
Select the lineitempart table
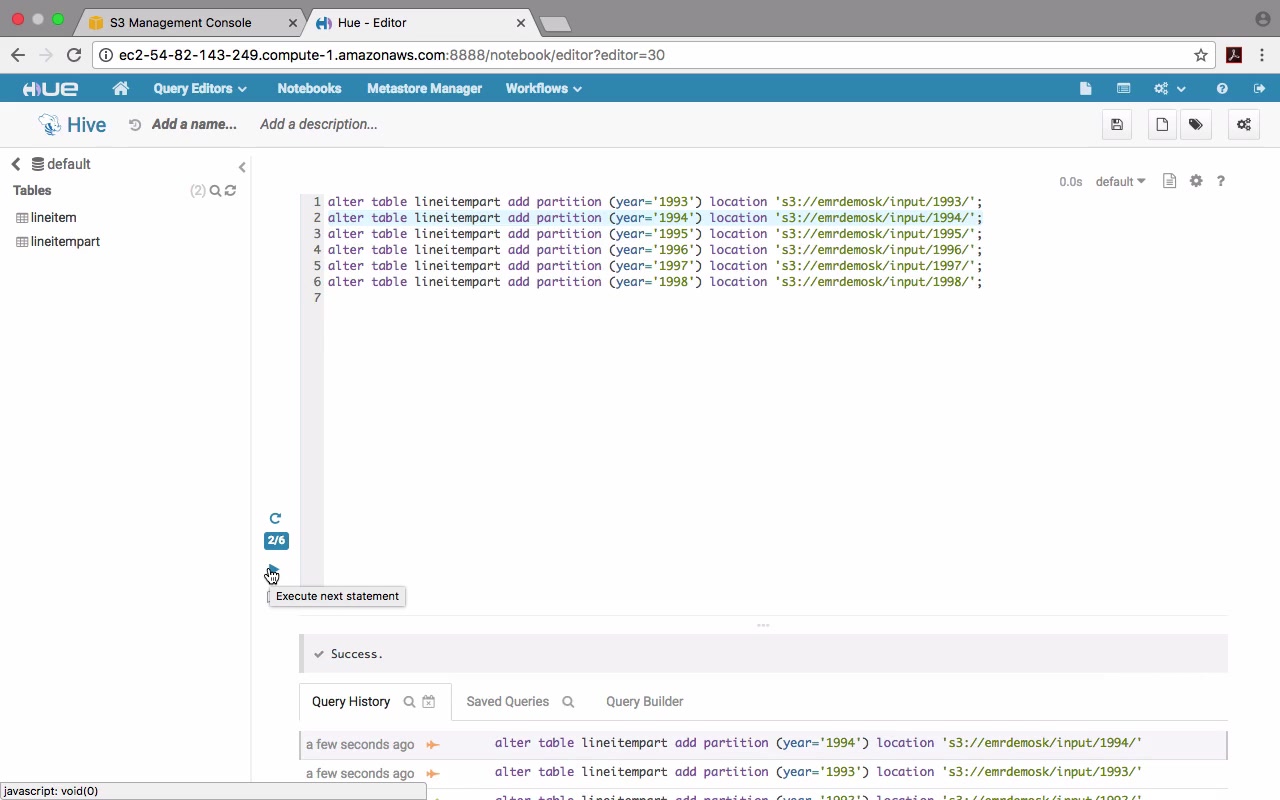click(x=65, y=242)
